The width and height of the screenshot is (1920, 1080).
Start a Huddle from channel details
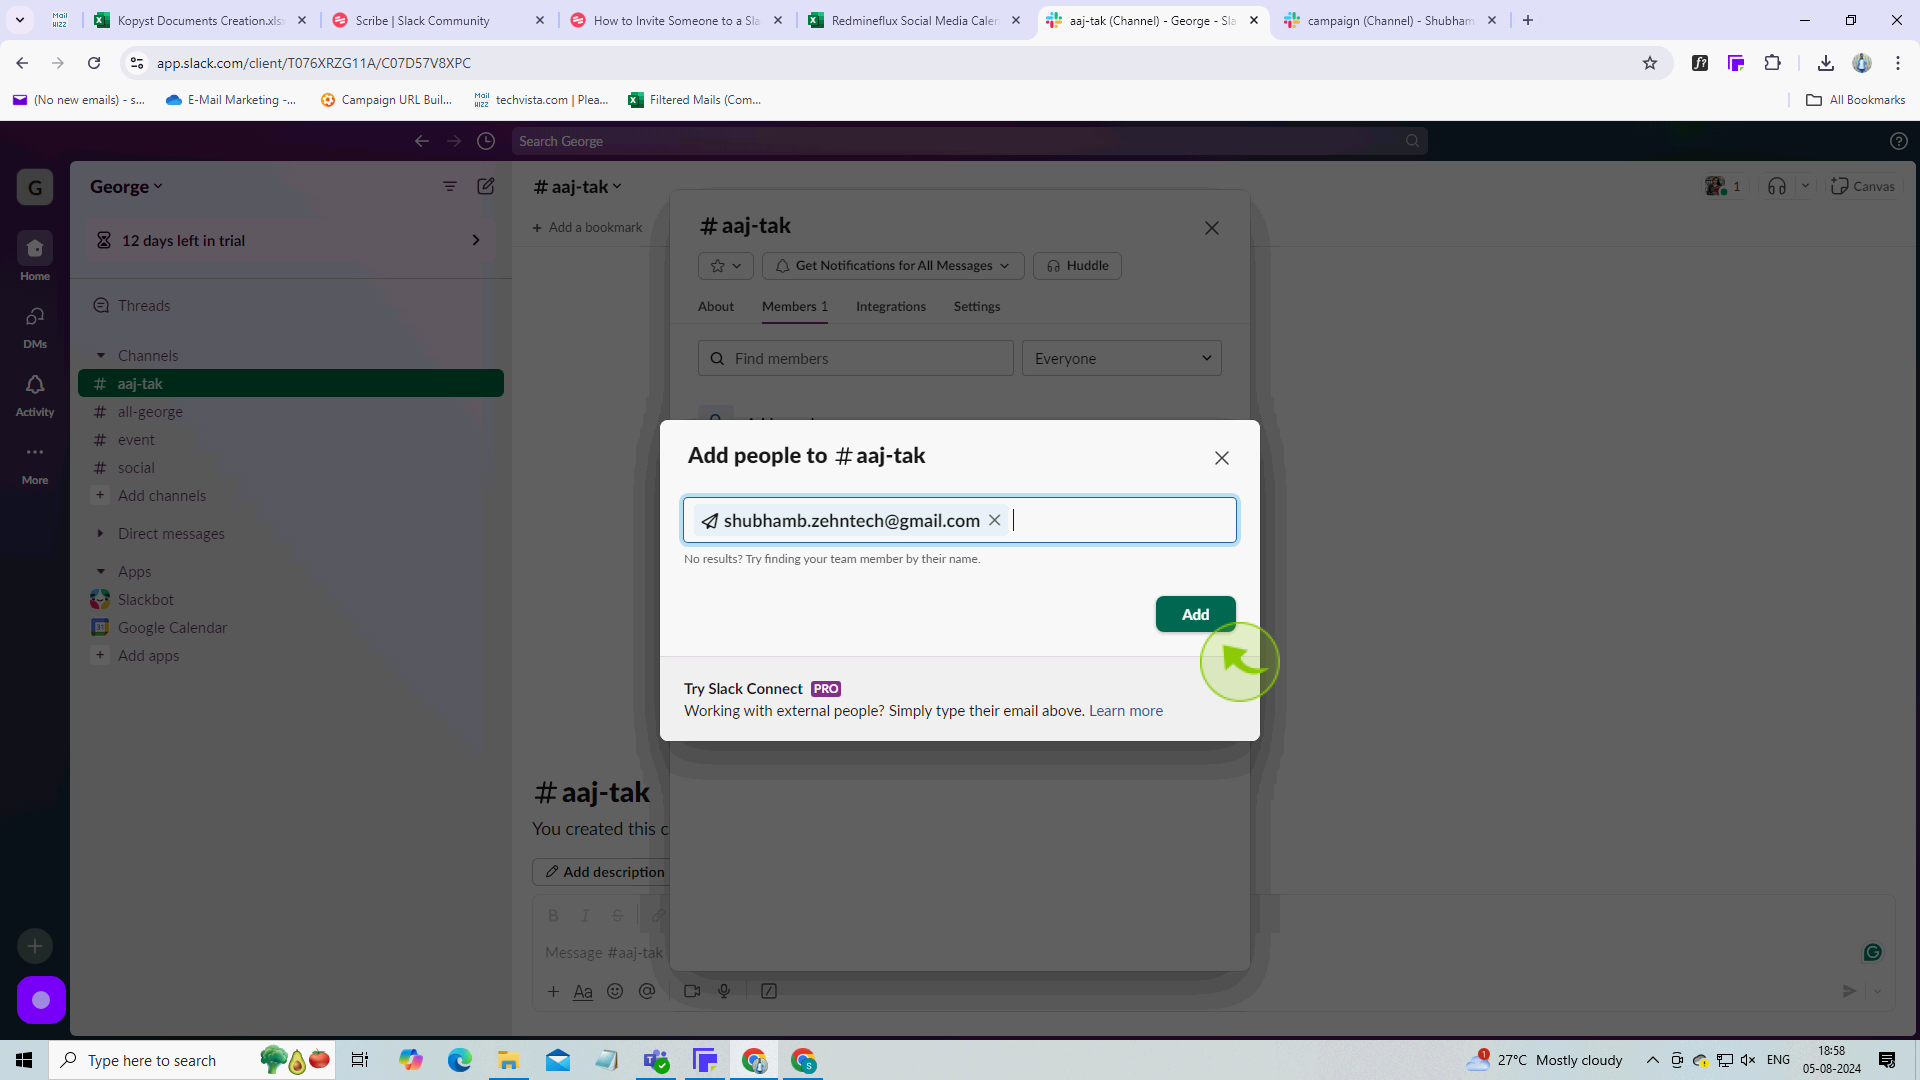pyautogui.click(x=1077, y=266)
